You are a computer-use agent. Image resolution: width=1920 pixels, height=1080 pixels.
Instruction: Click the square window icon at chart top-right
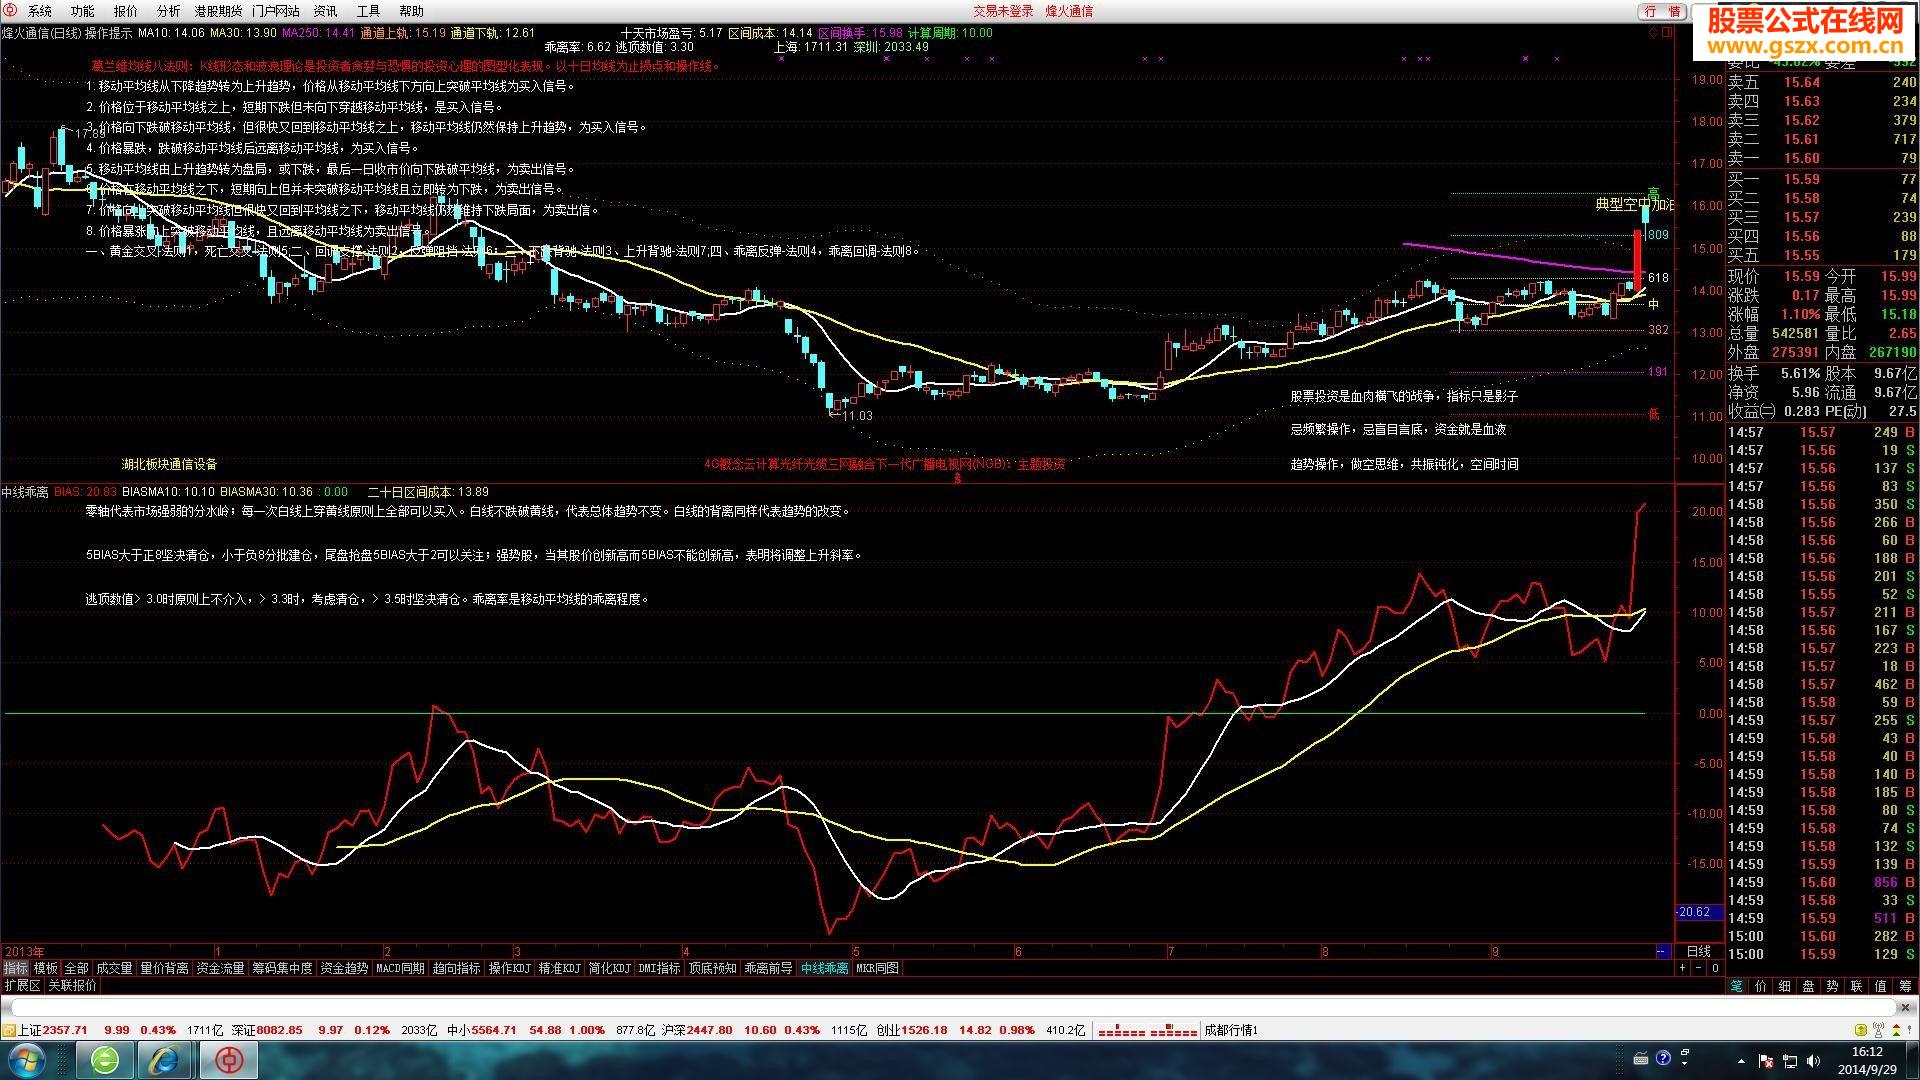pyautogui.click(x=1667, y=33)
